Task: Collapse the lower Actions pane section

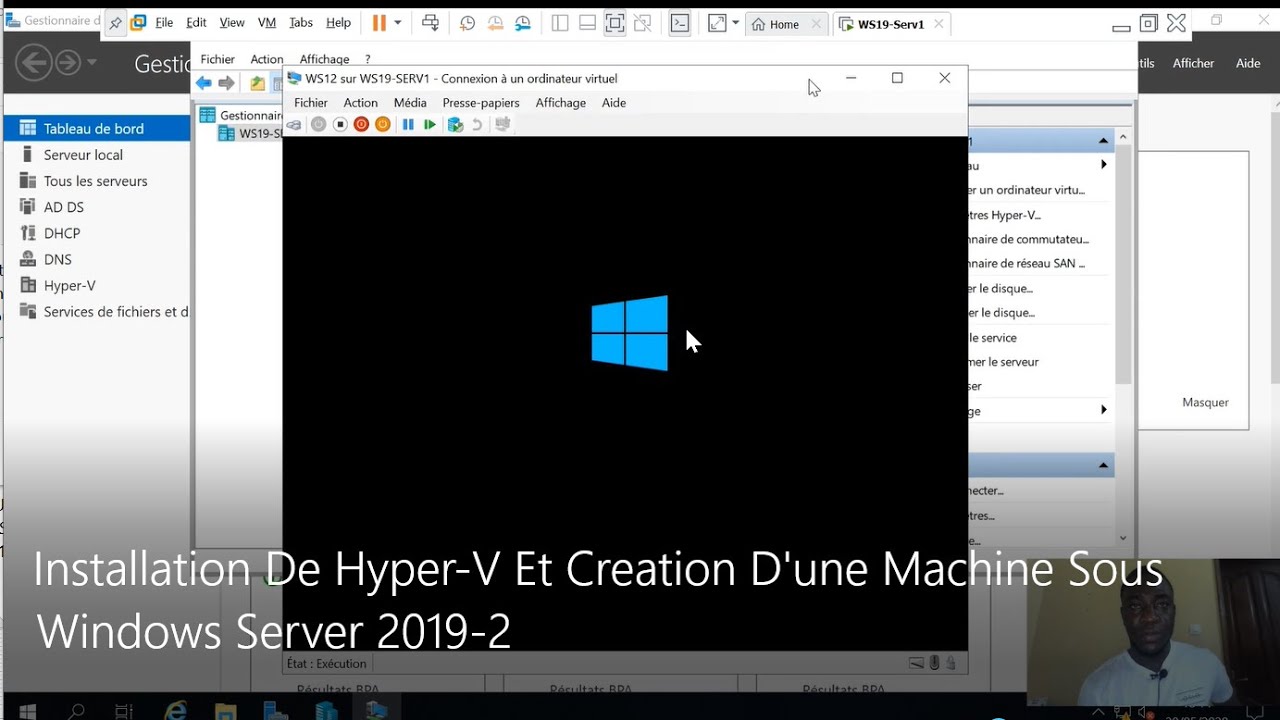Action: [x=1103, y=465]
